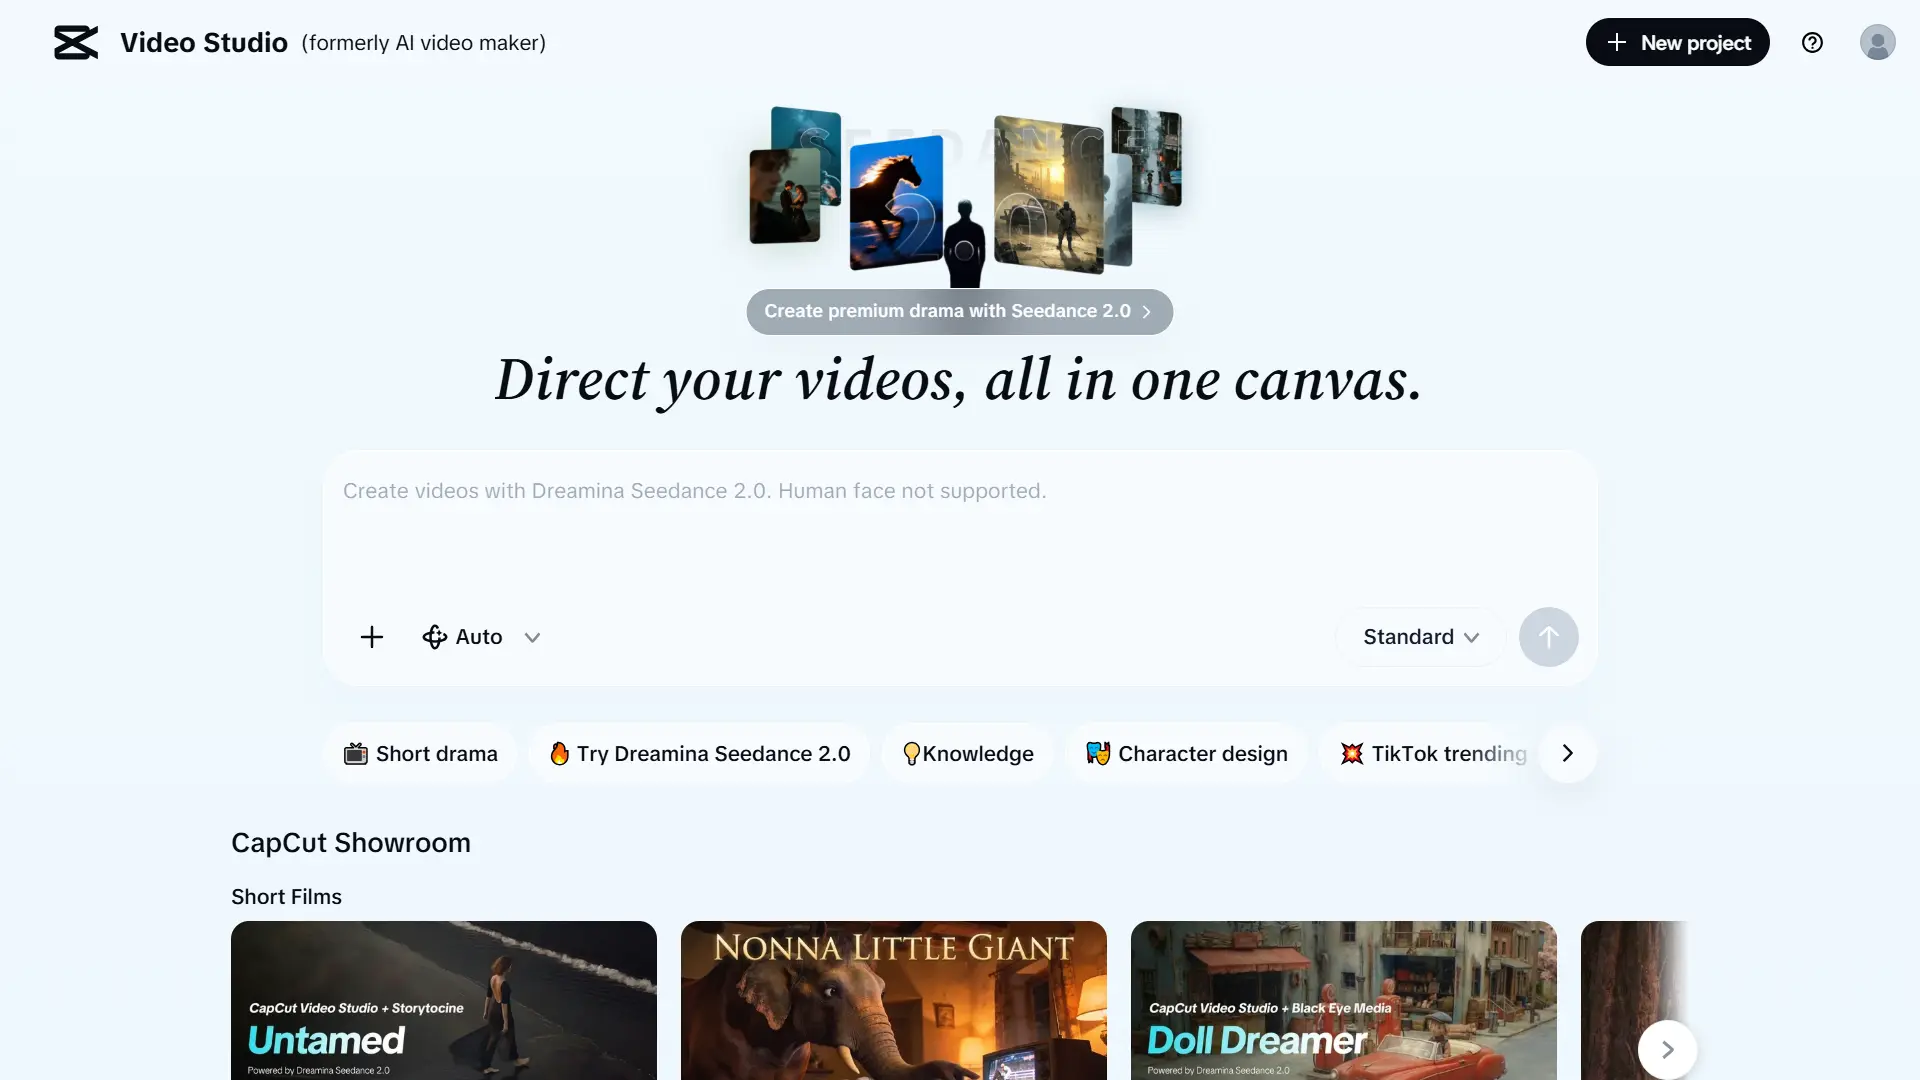Click the Video Studio title
1920x1080 pixels.
click(x=204, y=43)
